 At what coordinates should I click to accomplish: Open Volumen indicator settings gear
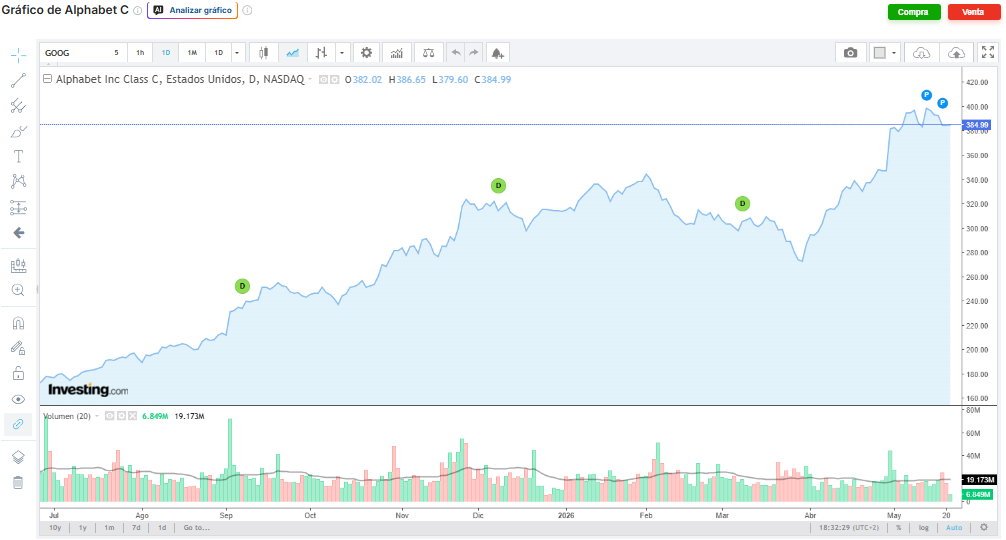click(x=121, y=416)
